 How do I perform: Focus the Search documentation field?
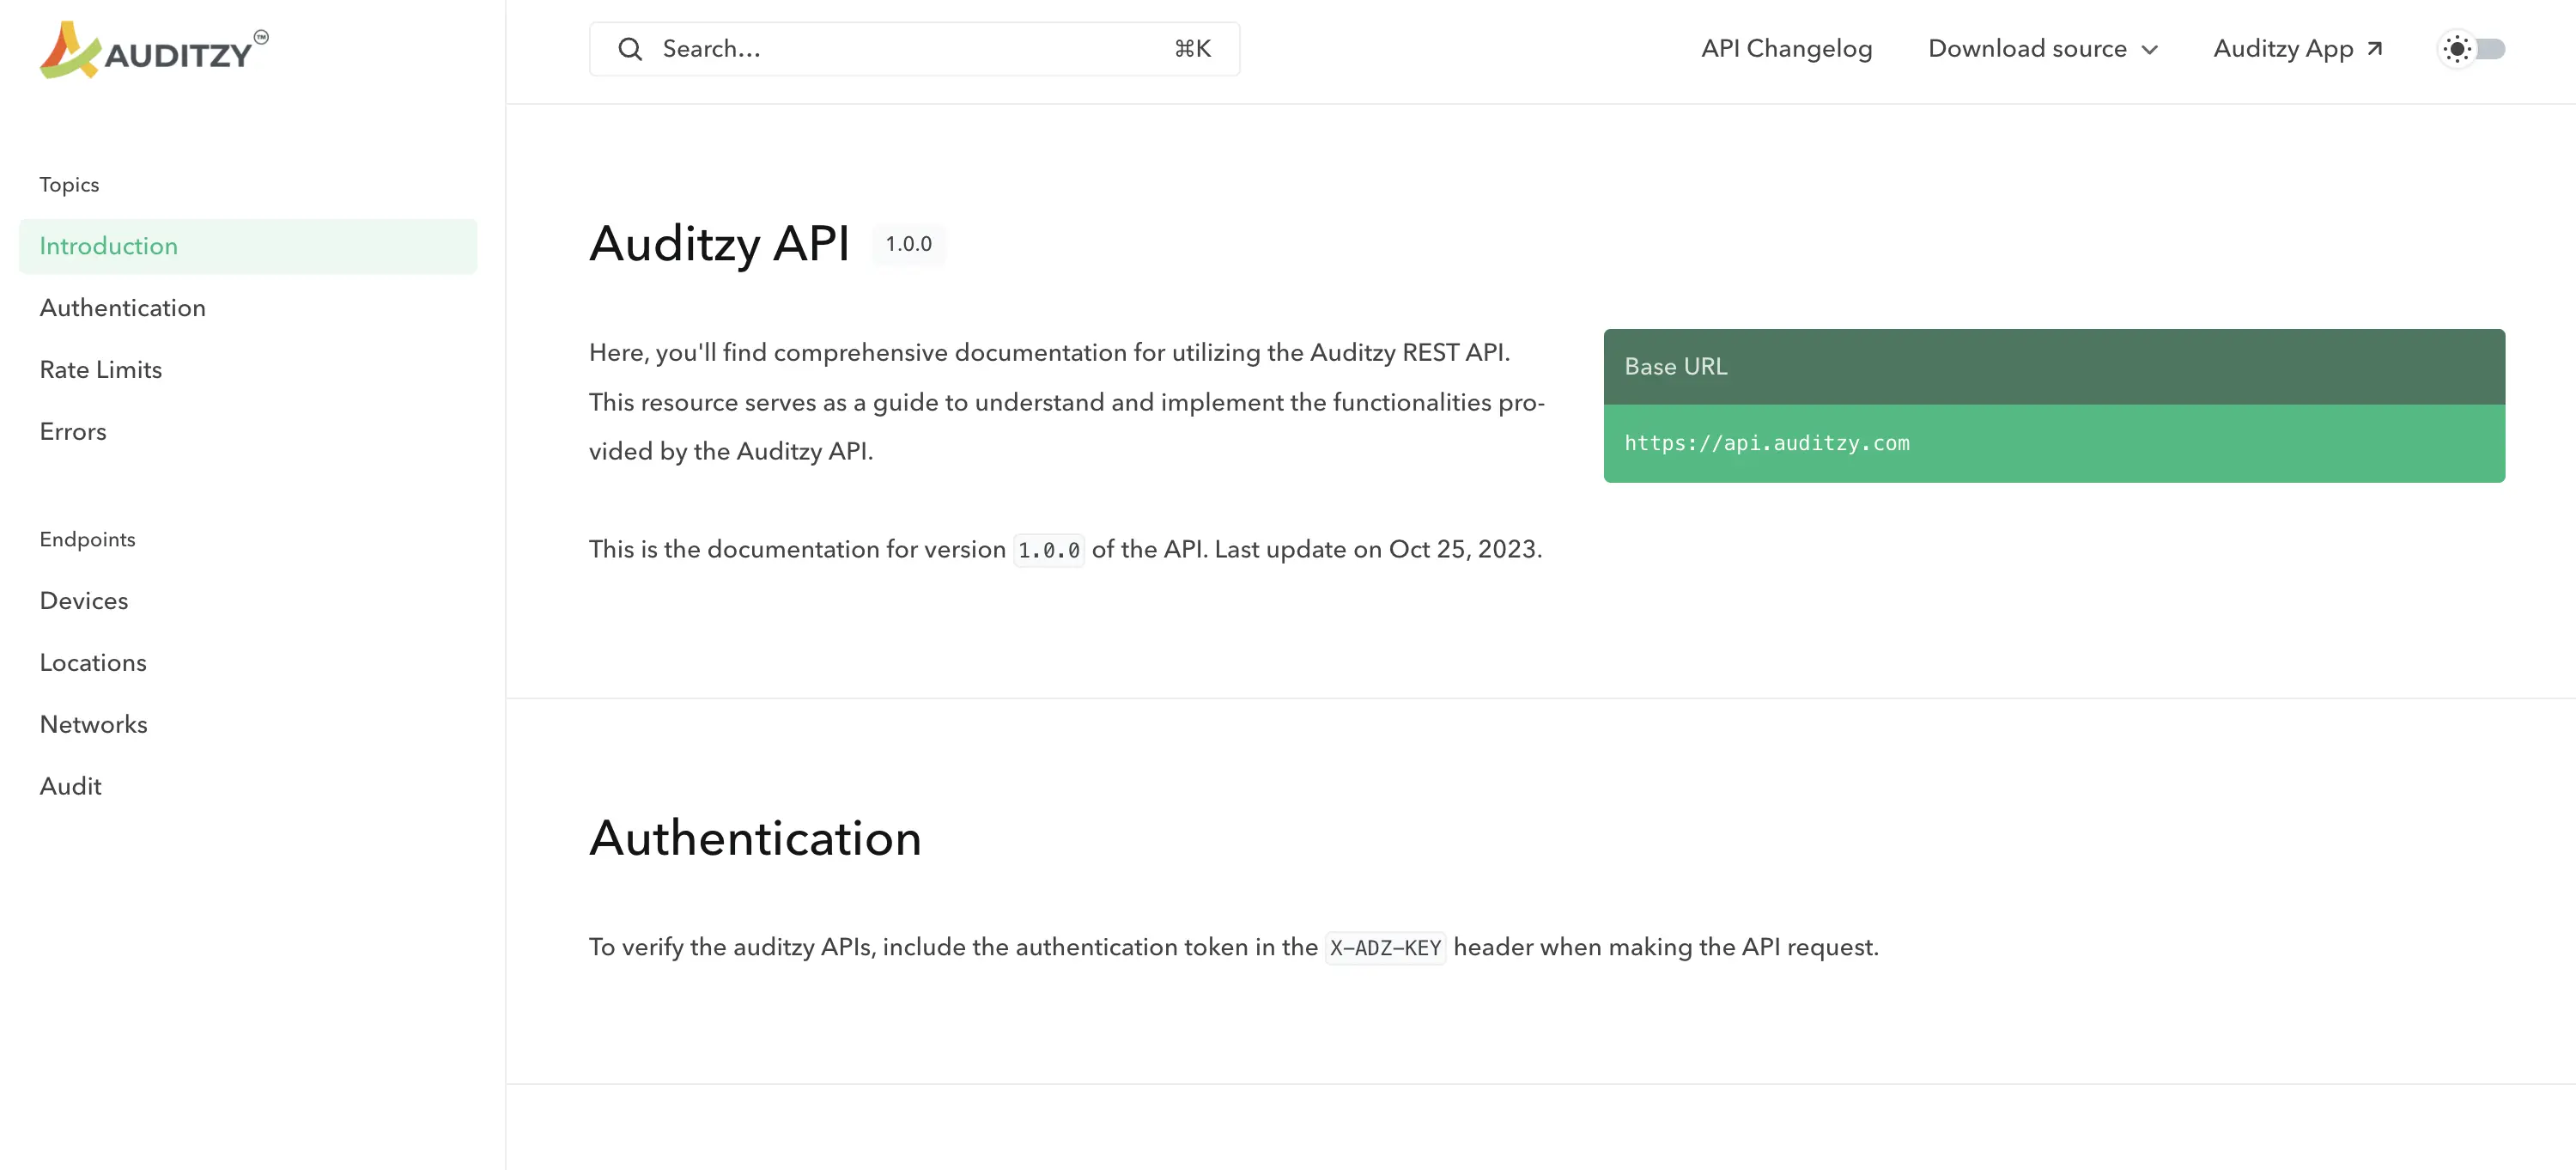pyautogui.click(x=914, y=49)
